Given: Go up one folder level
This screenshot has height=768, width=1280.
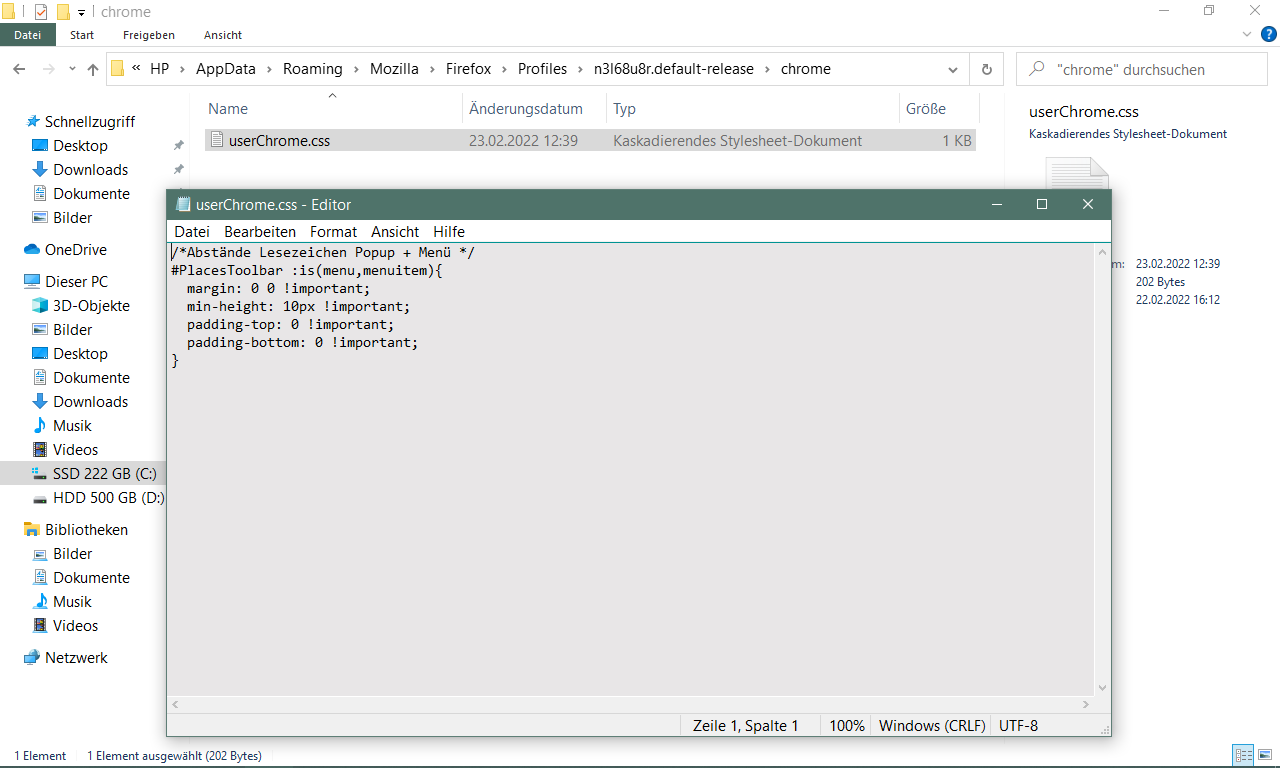Looking at the screenshot, I should [x=93, y=69].
